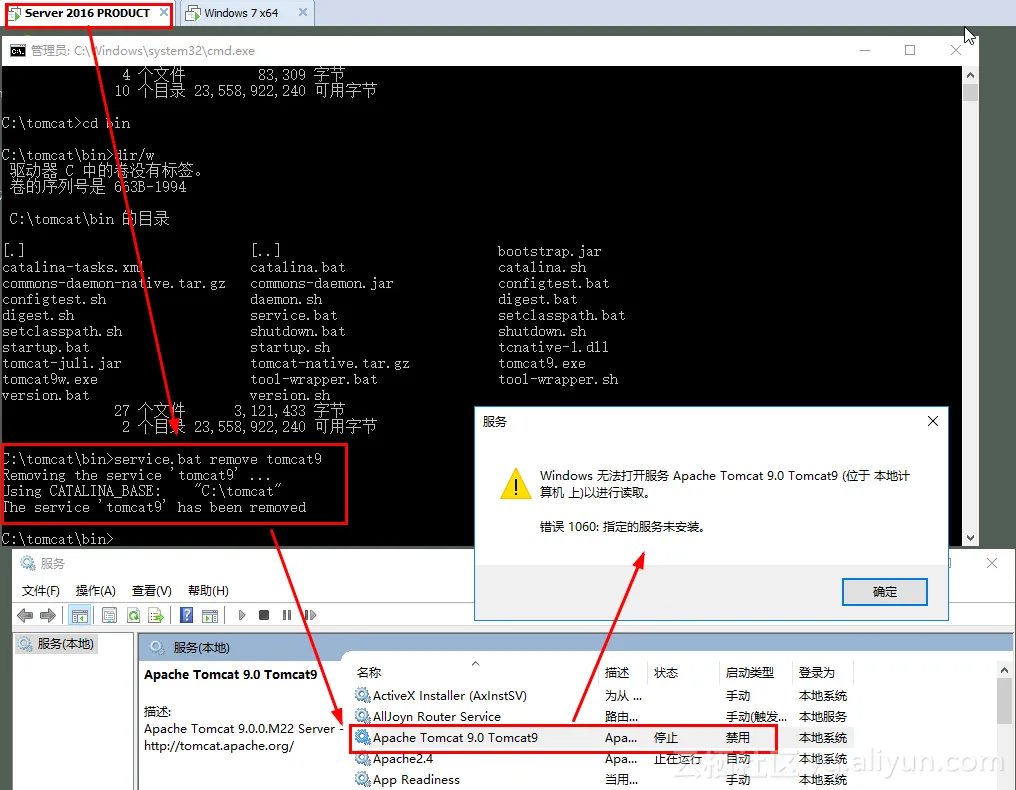Click Stop Service square icon
The width and height of the screenshot is (1016, 790).
tap(264, 615)
